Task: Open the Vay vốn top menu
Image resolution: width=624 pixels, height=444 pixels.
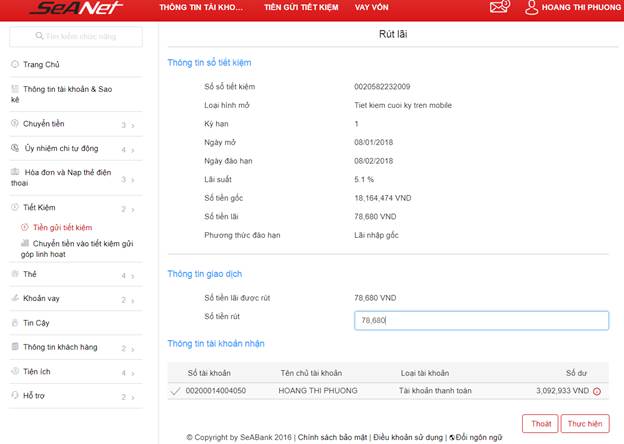Action: (373, 8)
